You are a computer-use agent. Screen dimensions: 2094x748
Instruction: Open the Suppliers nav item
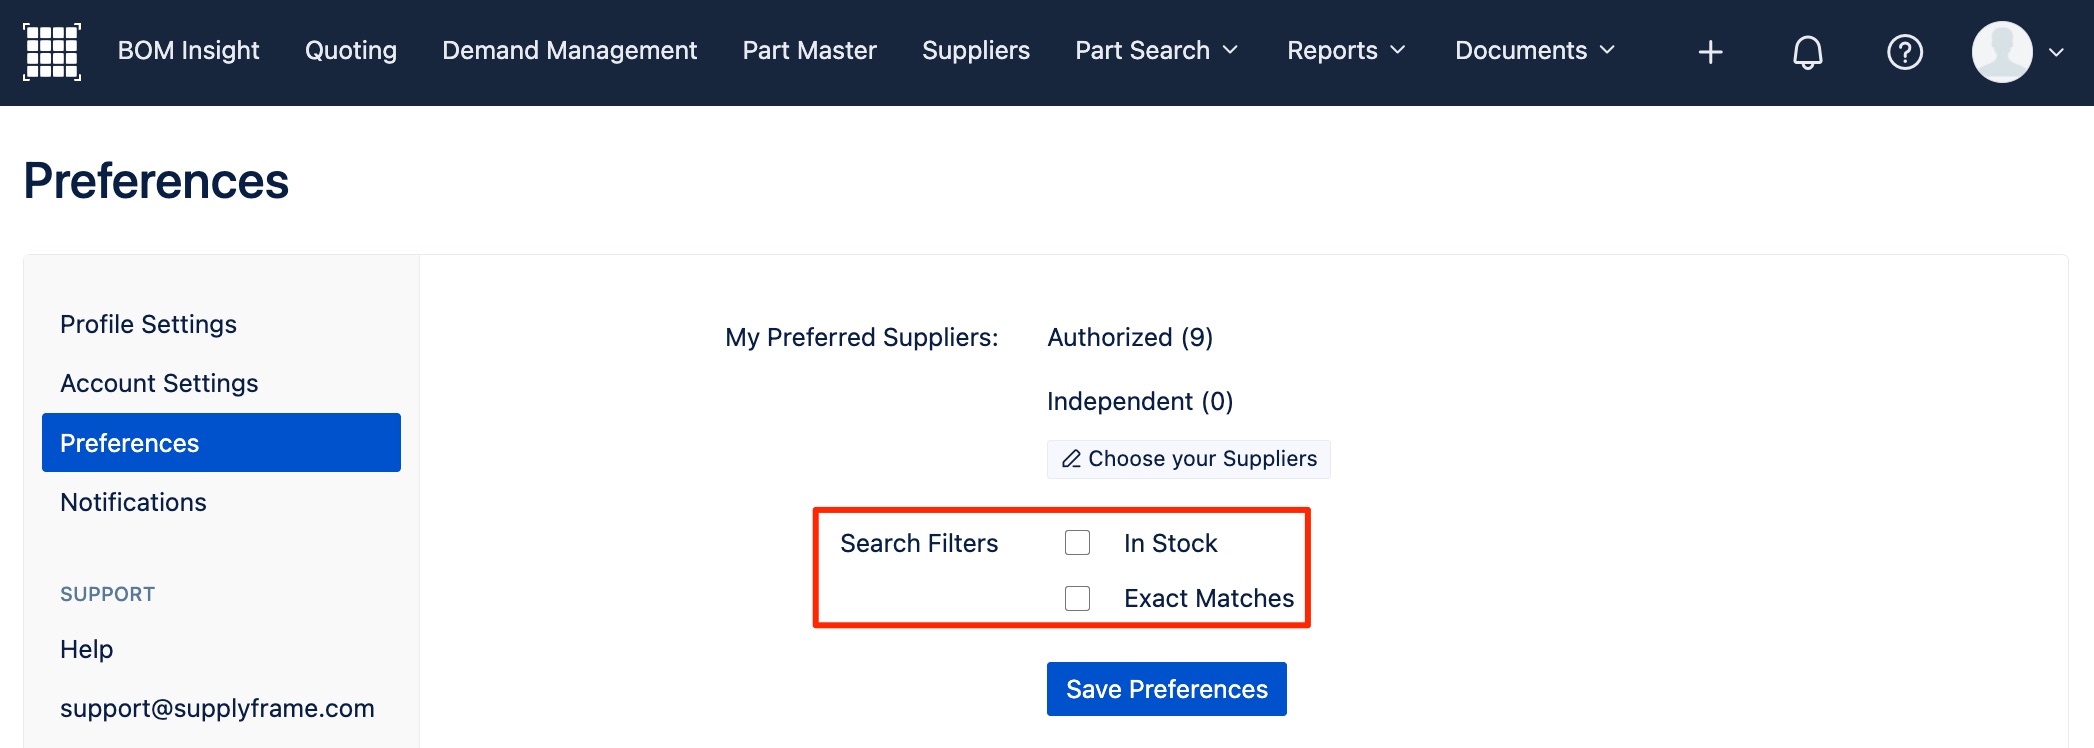(x=976, y=51)
